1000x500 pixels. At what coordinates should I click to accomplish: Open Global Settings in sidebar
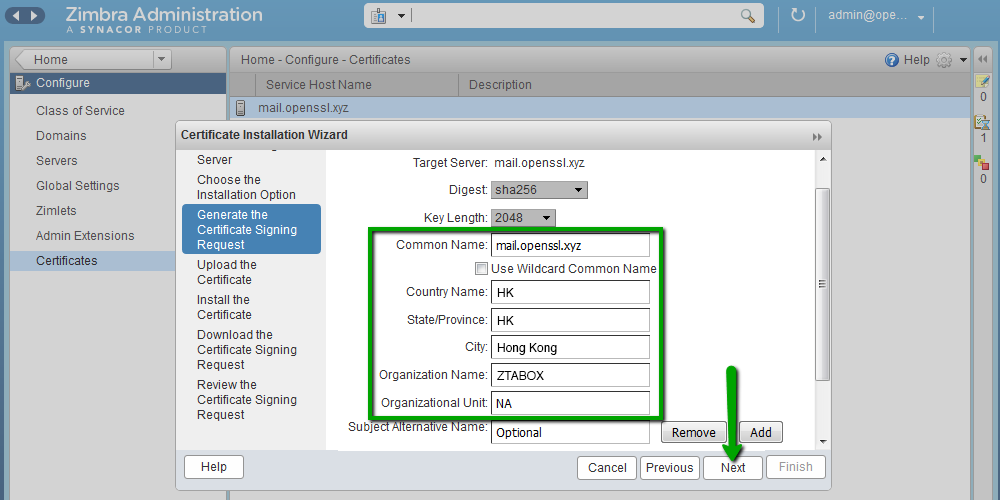pyautogui.click(x=77, y=186)
